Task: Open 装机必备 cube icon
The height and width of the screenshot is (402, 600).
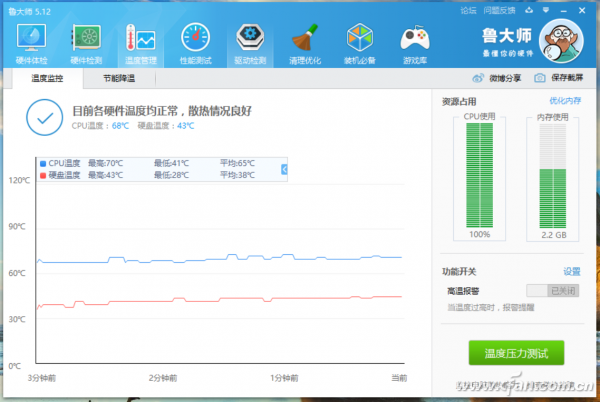Action: coord(360,37)
